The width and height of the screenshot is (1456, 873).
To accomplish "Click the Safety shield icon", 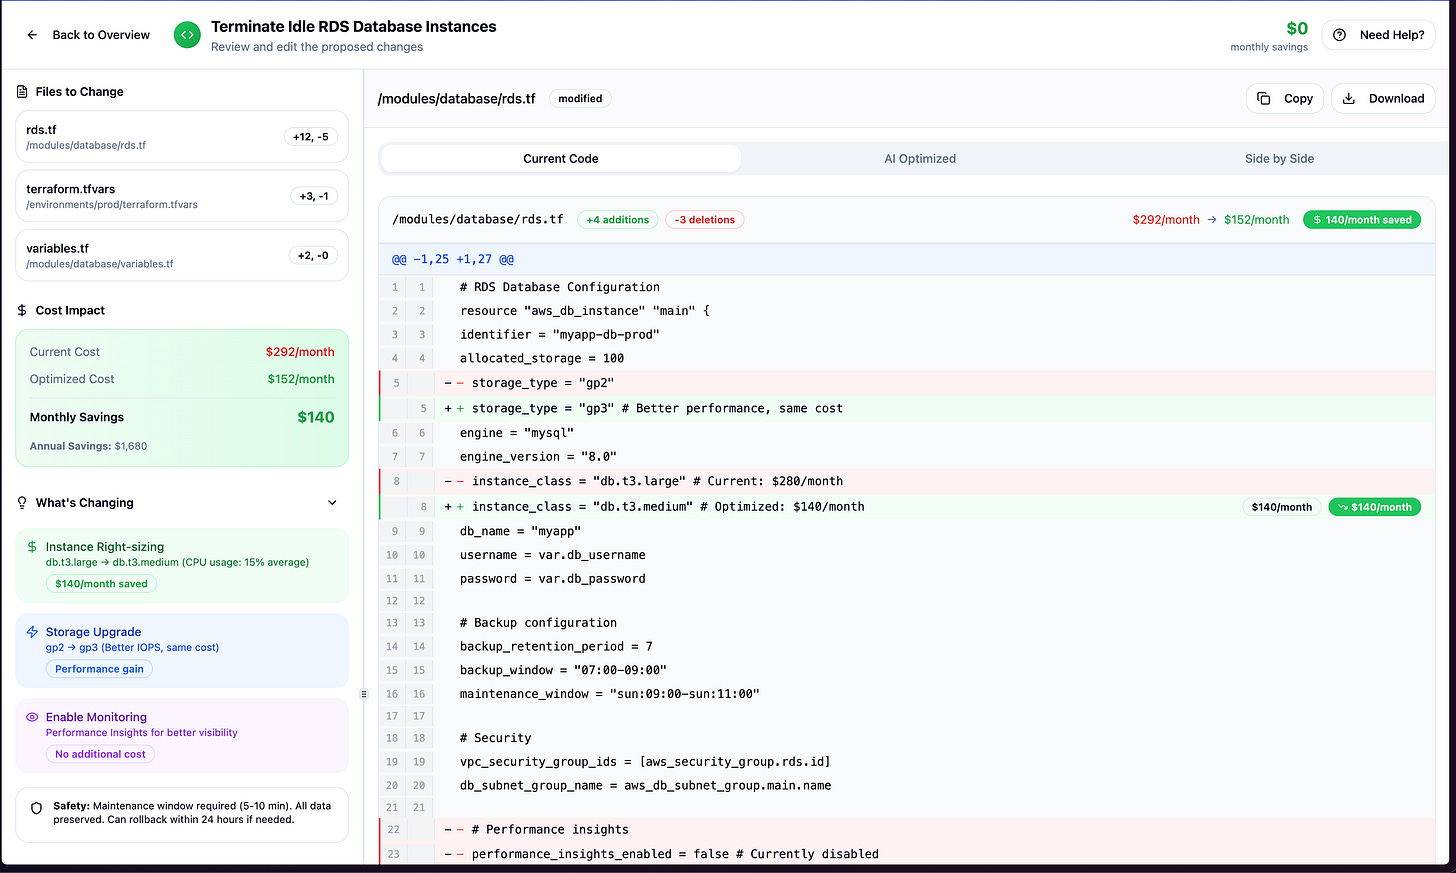I will click(x=37, y=808).
